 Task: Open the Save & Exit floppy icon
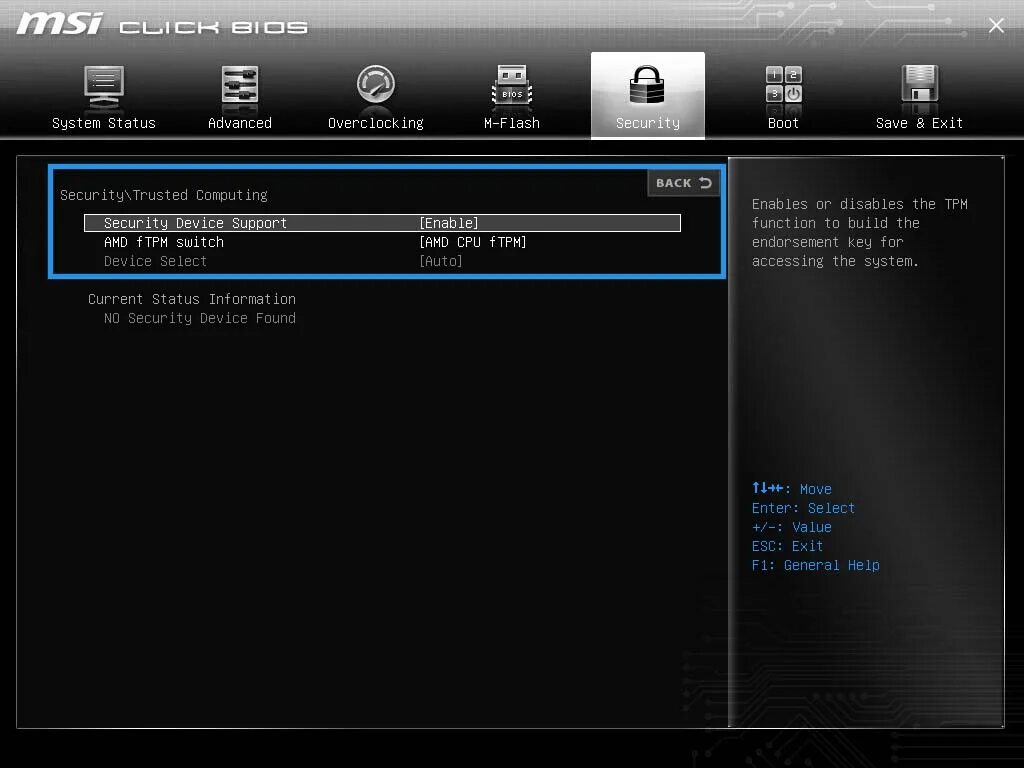(920, 84)
